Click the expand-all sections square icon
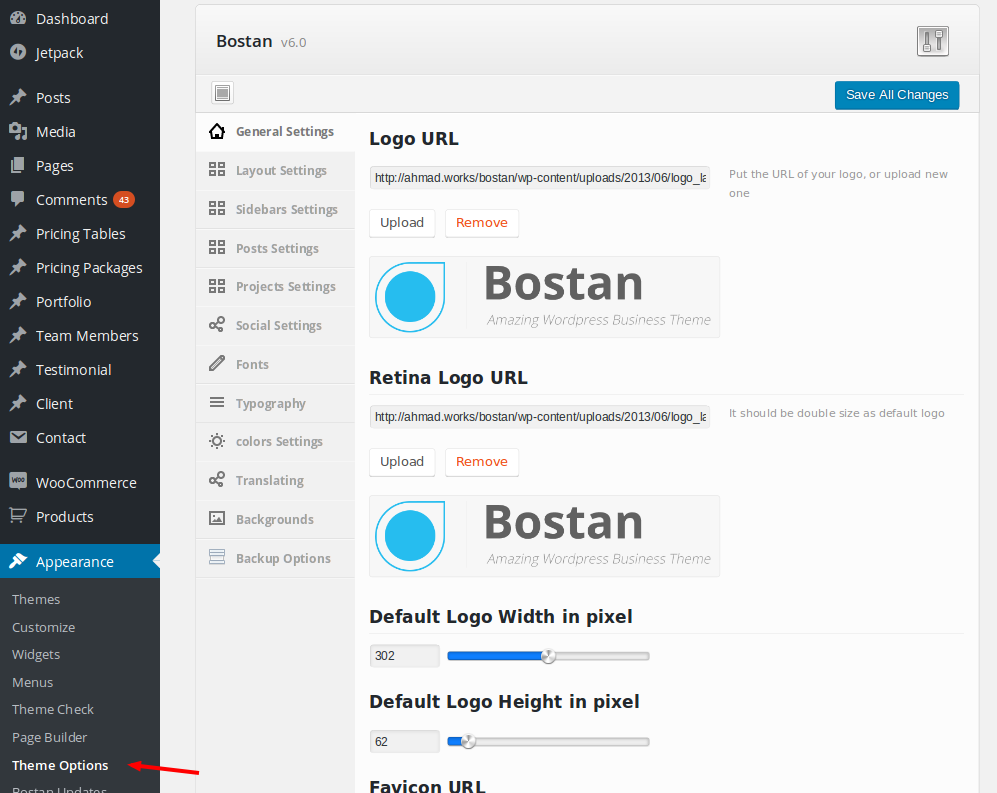This screenshot has height=793, width=997. 223,93
